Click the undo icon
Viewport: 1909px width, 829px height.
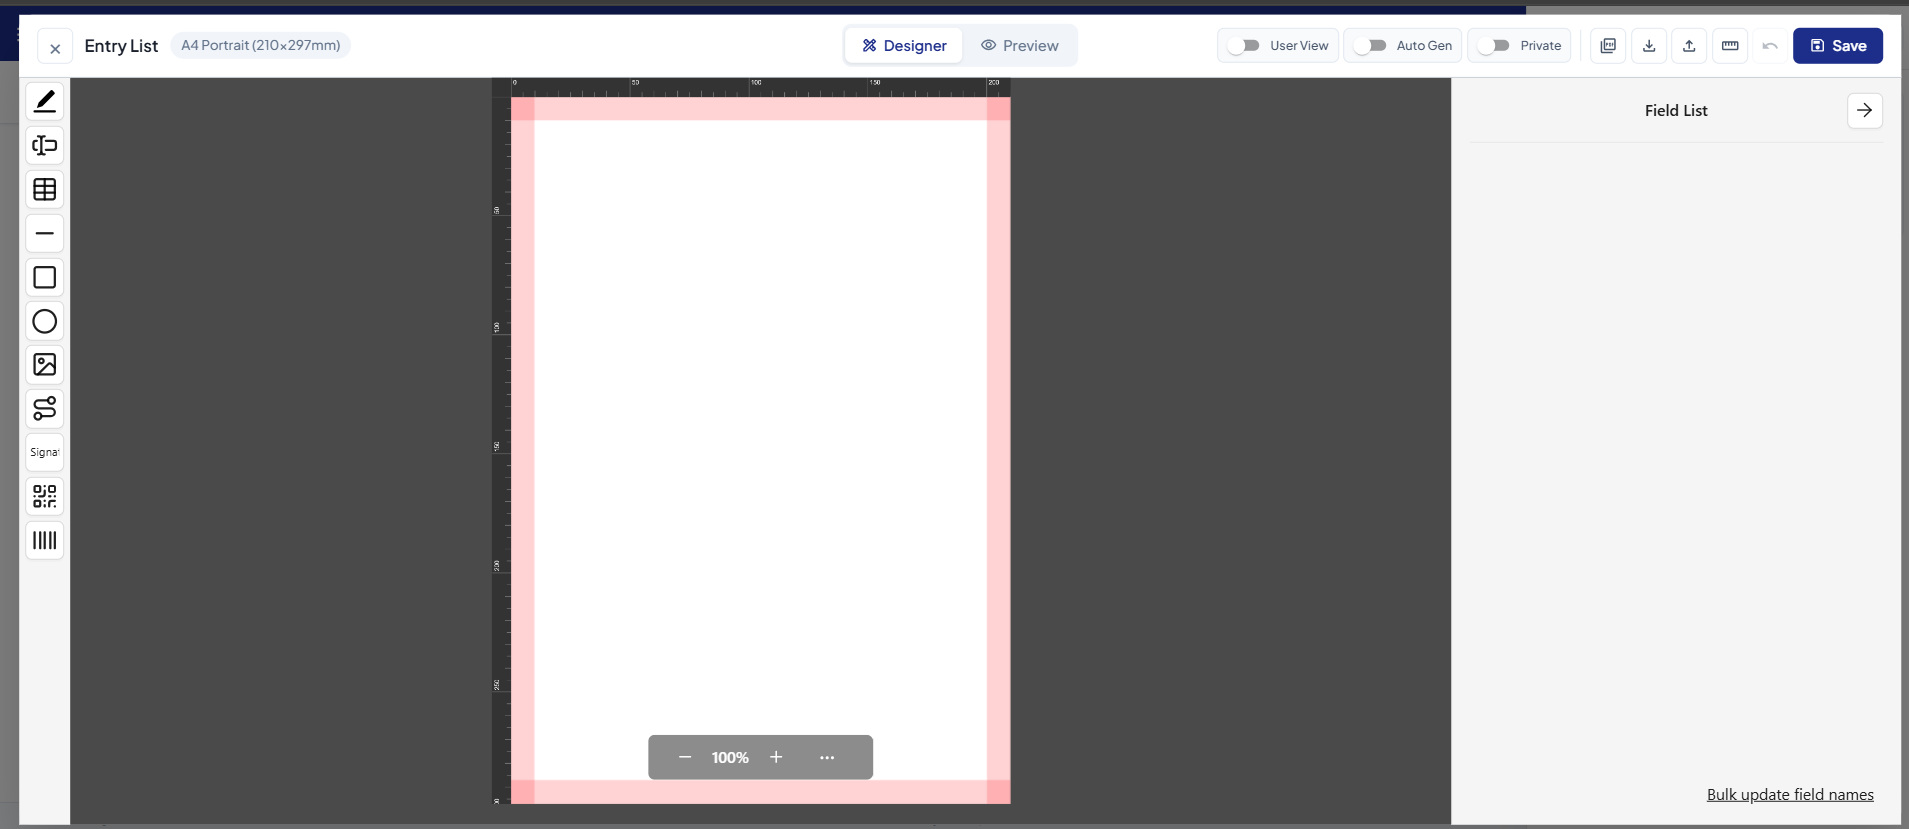point(1770,46)
